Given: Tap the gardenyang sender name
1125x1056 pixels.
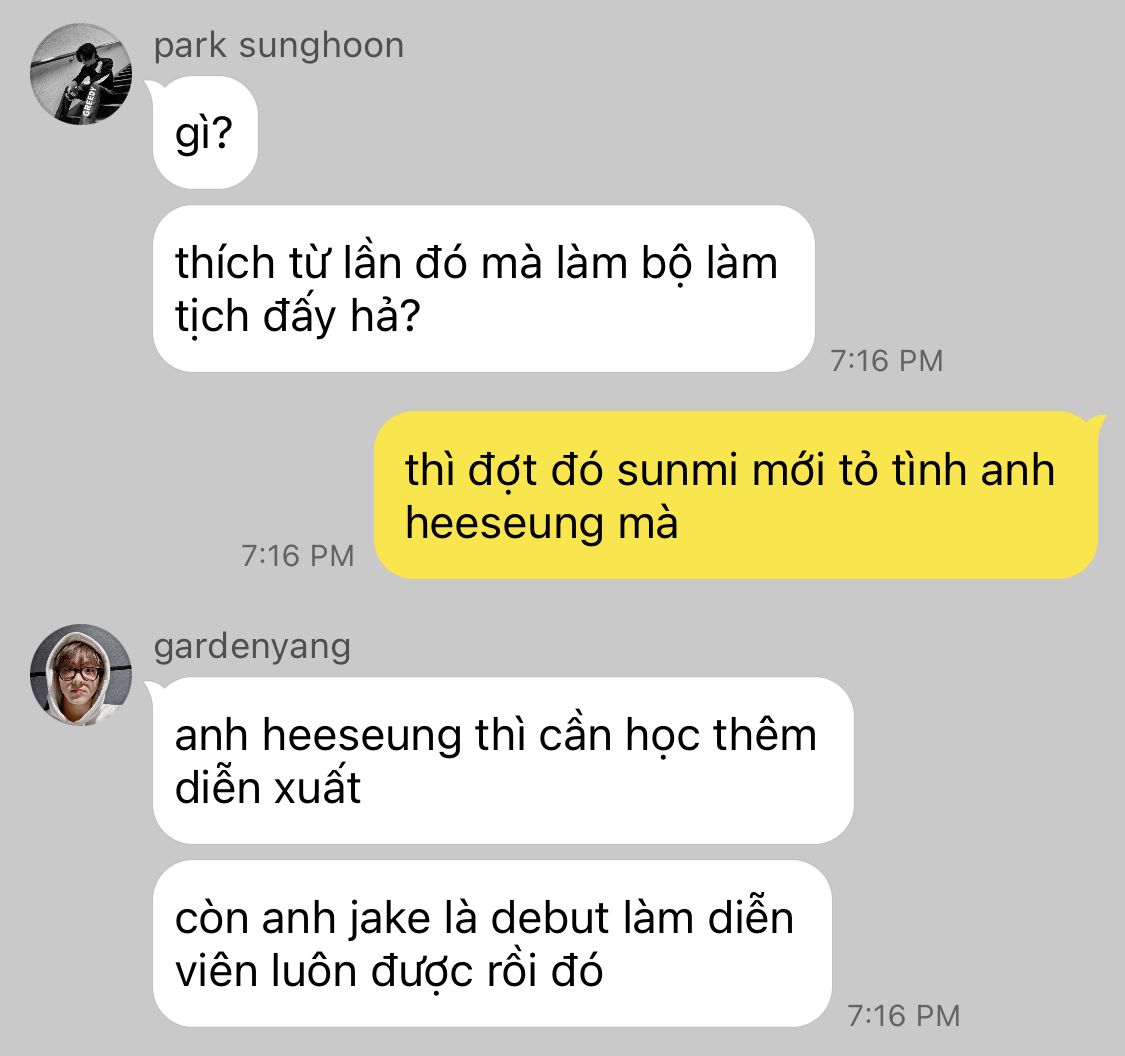Looking at the screenshot, I should [x=252, y=646].
